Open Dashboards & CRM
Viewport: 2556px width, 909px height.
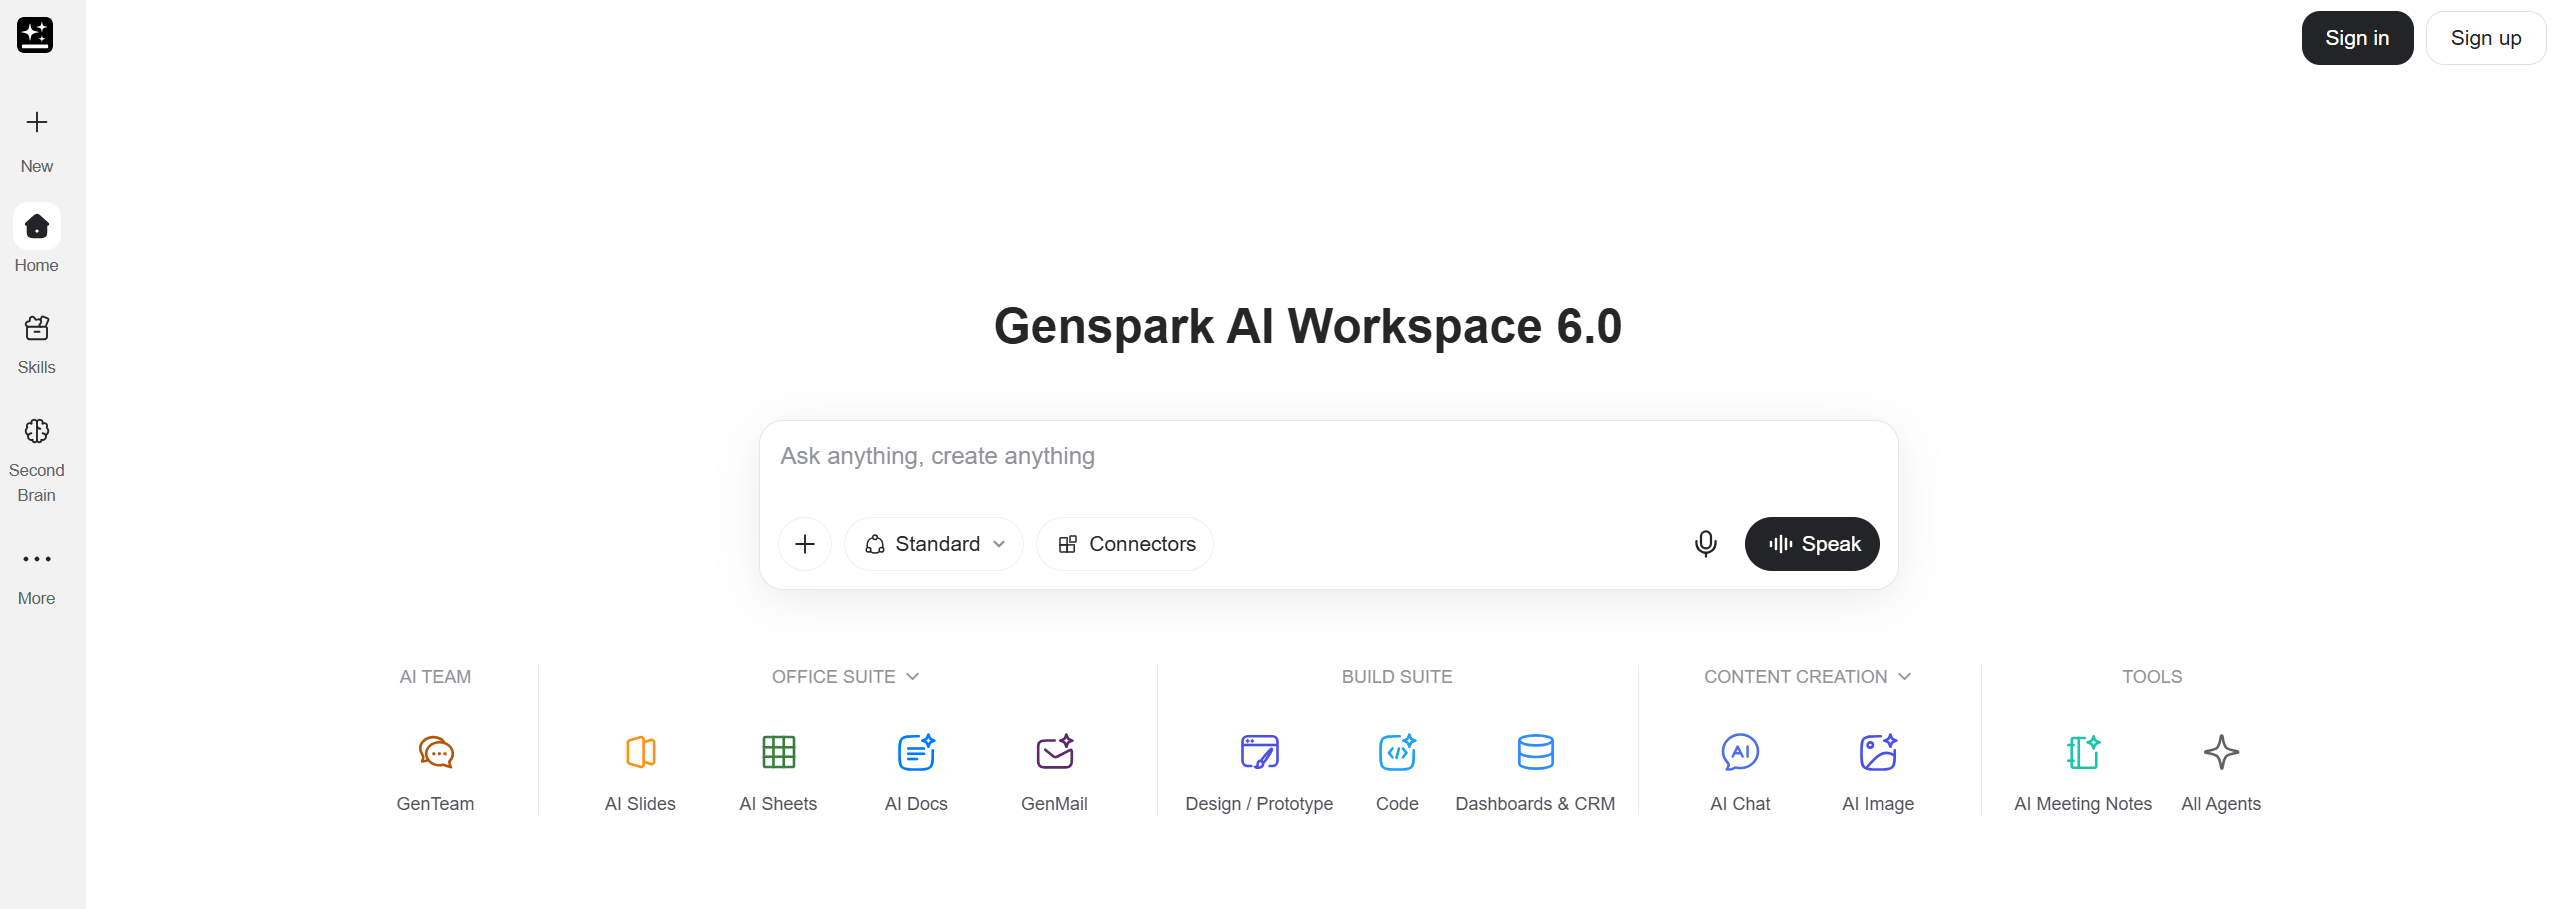click(x=1535, y=772)
